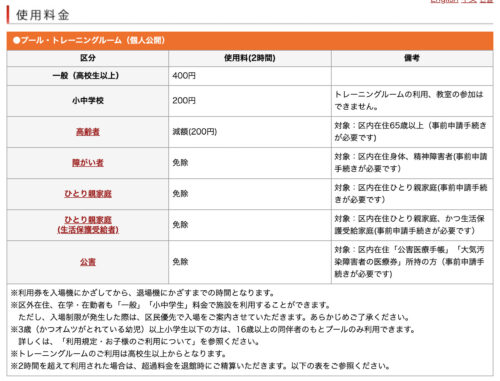Click the 備考 column header
This screenshot has height=381, width=500.
[x=412, y=58]
